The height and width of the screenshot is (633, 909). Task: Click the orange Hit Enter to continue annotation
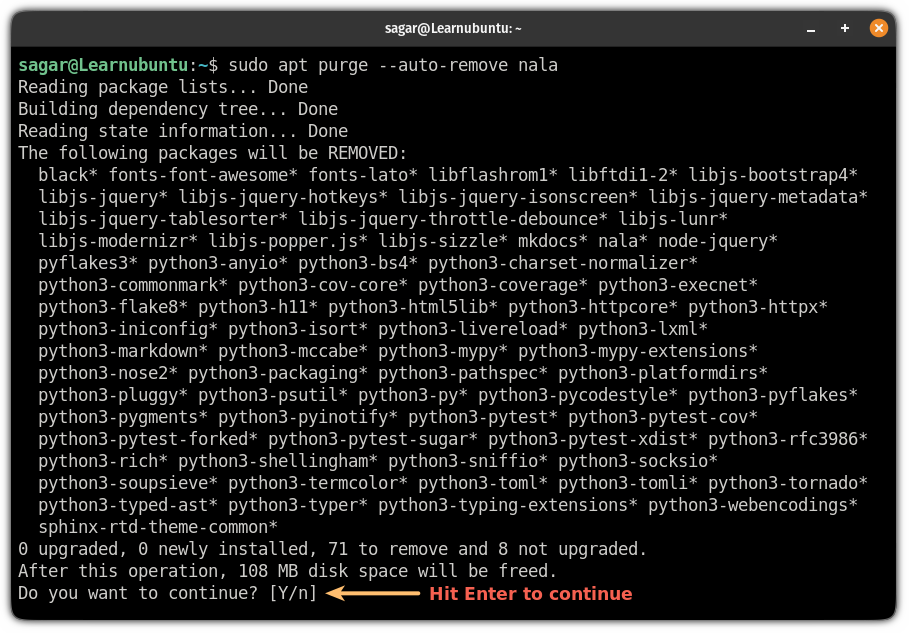(531, 593)
